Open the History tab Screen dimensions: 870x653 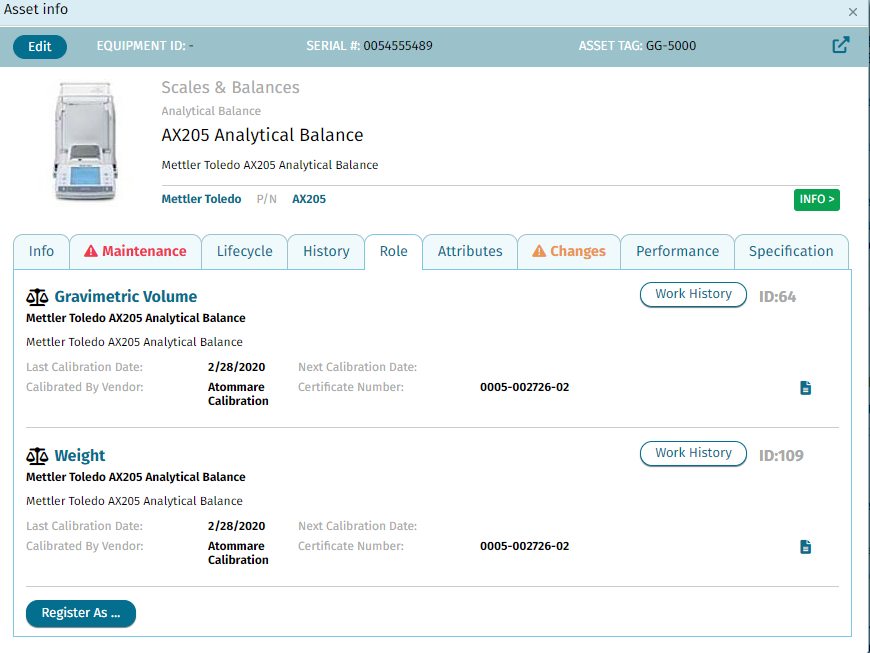pyautogui.click(x=326, y=252)
